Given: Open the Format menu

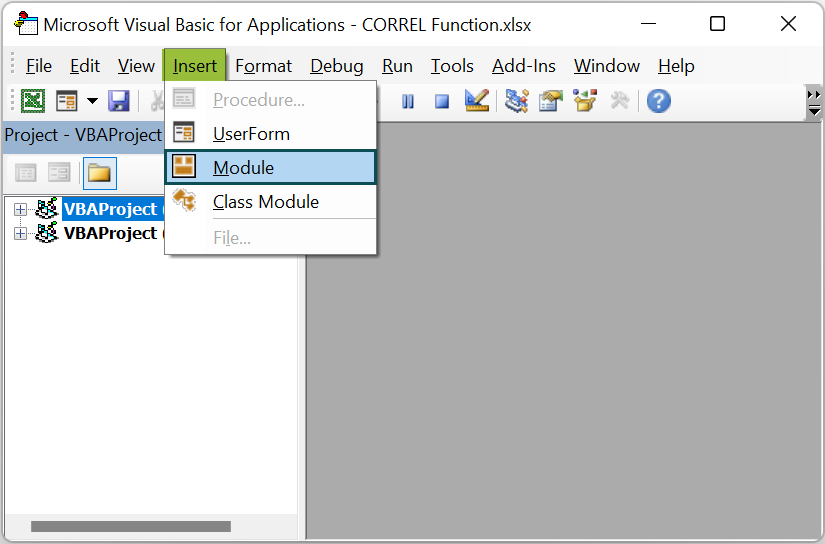Looking at the screenshot, I should pos(263,66).
